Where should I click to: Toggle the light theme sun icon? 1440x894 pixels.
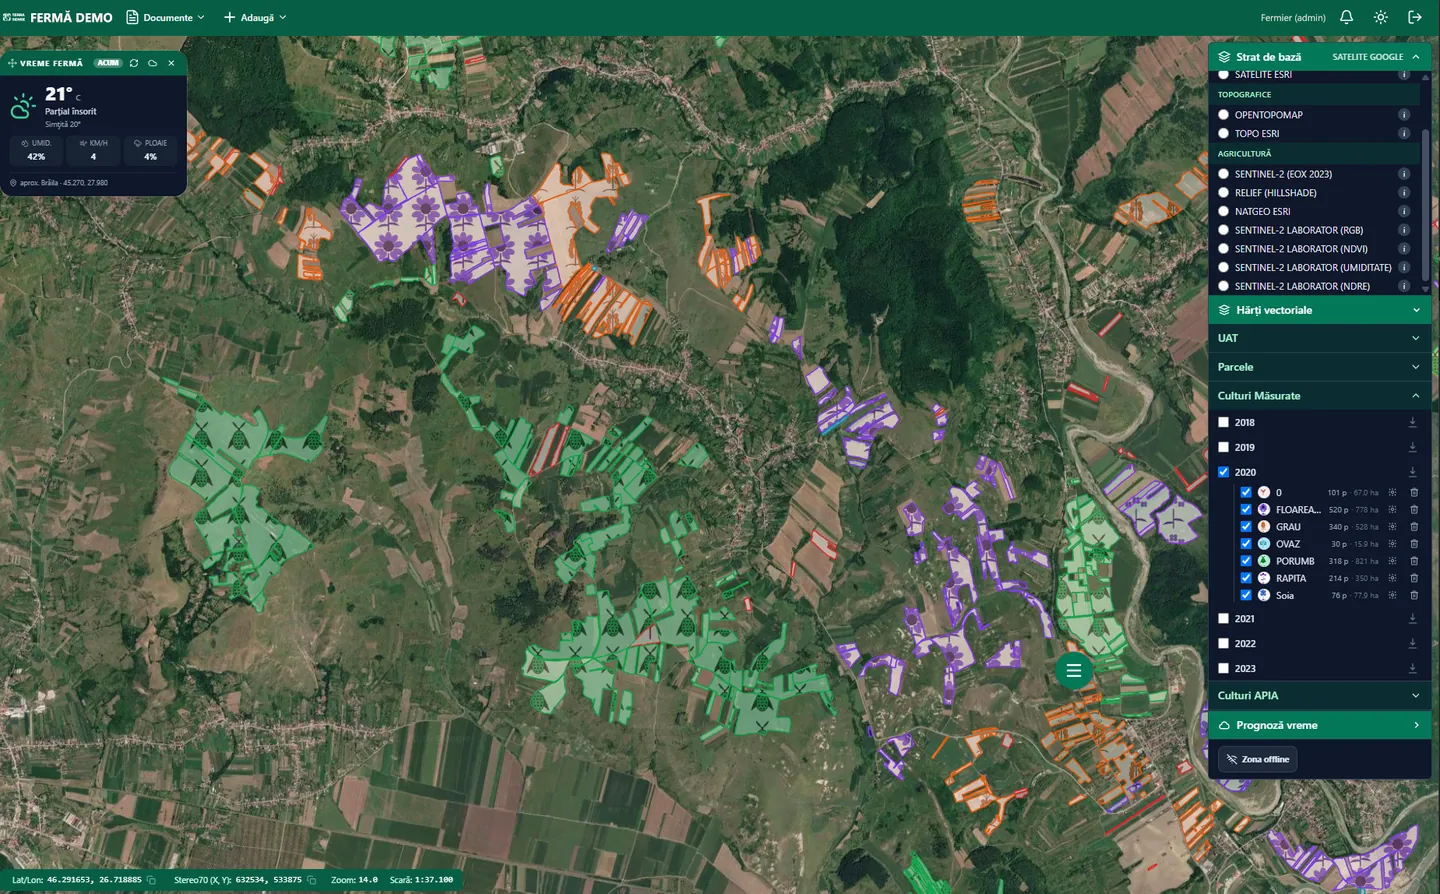click(1380, 17)
